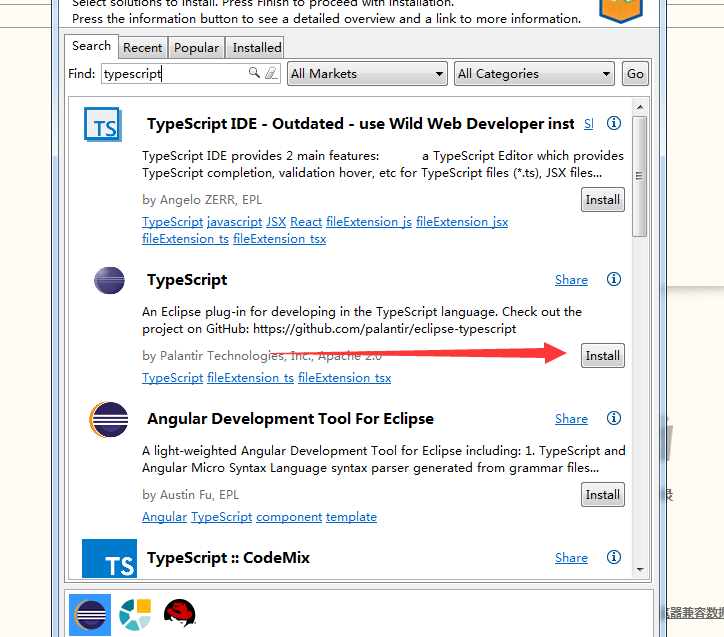This screenshot has width=724, height=637.
Task: Install the TypeScript IDE plugin
Action: 603,200
